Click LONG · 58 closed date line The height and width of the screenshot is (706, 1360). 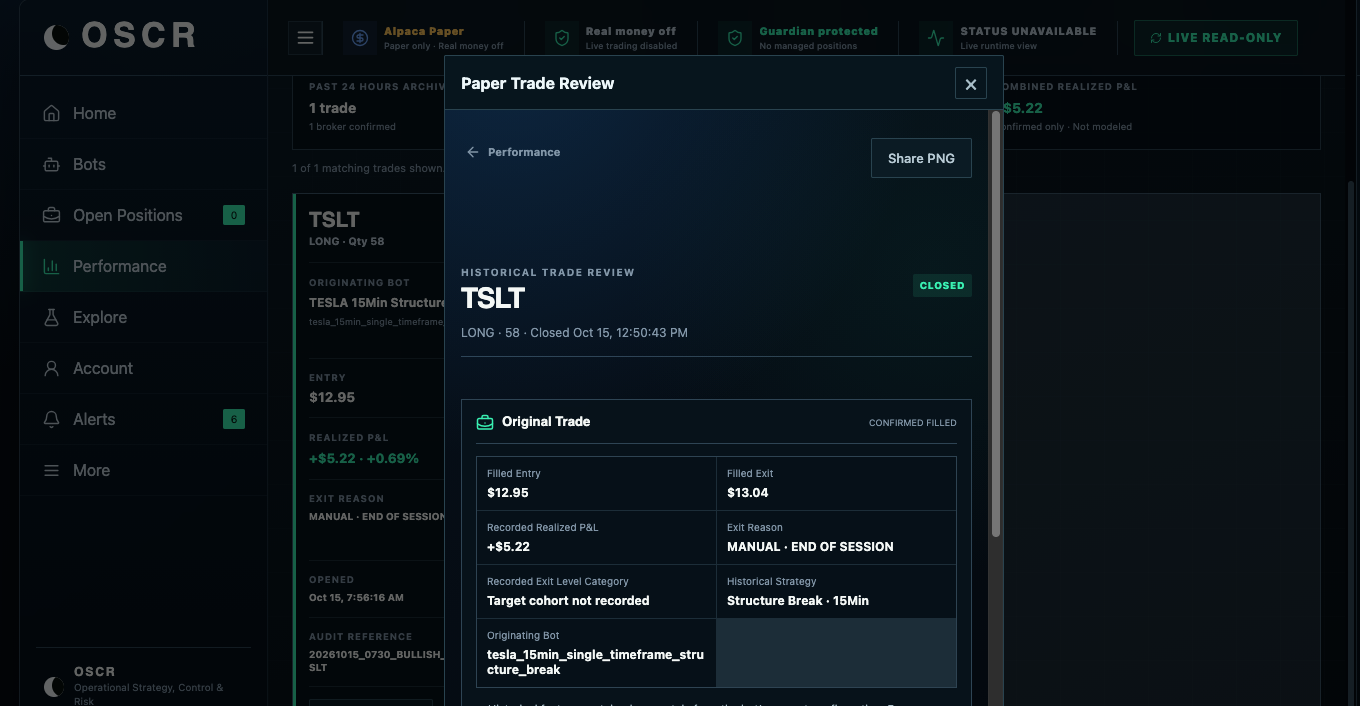(x=574, y=332)
